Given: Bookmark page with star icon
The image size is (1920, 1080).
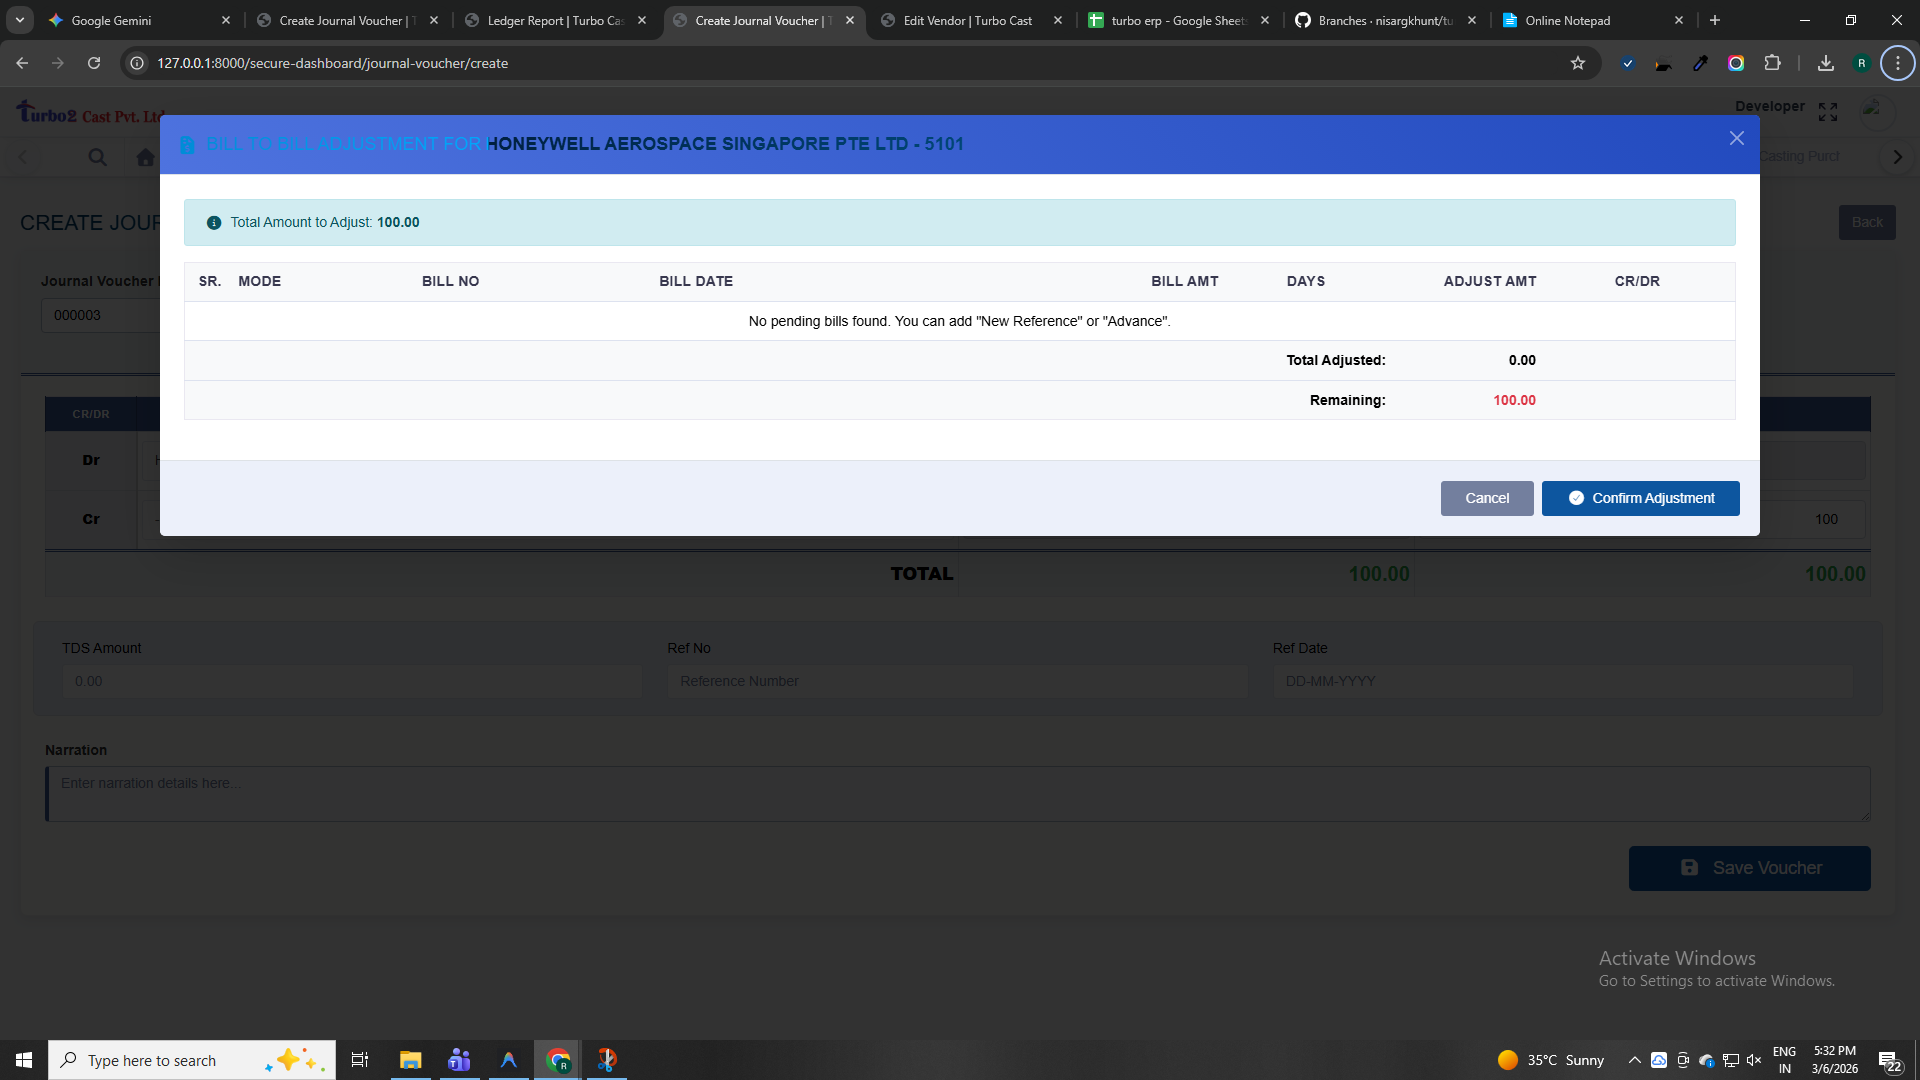Looking at the screenshot, I should coord(1578,63).
